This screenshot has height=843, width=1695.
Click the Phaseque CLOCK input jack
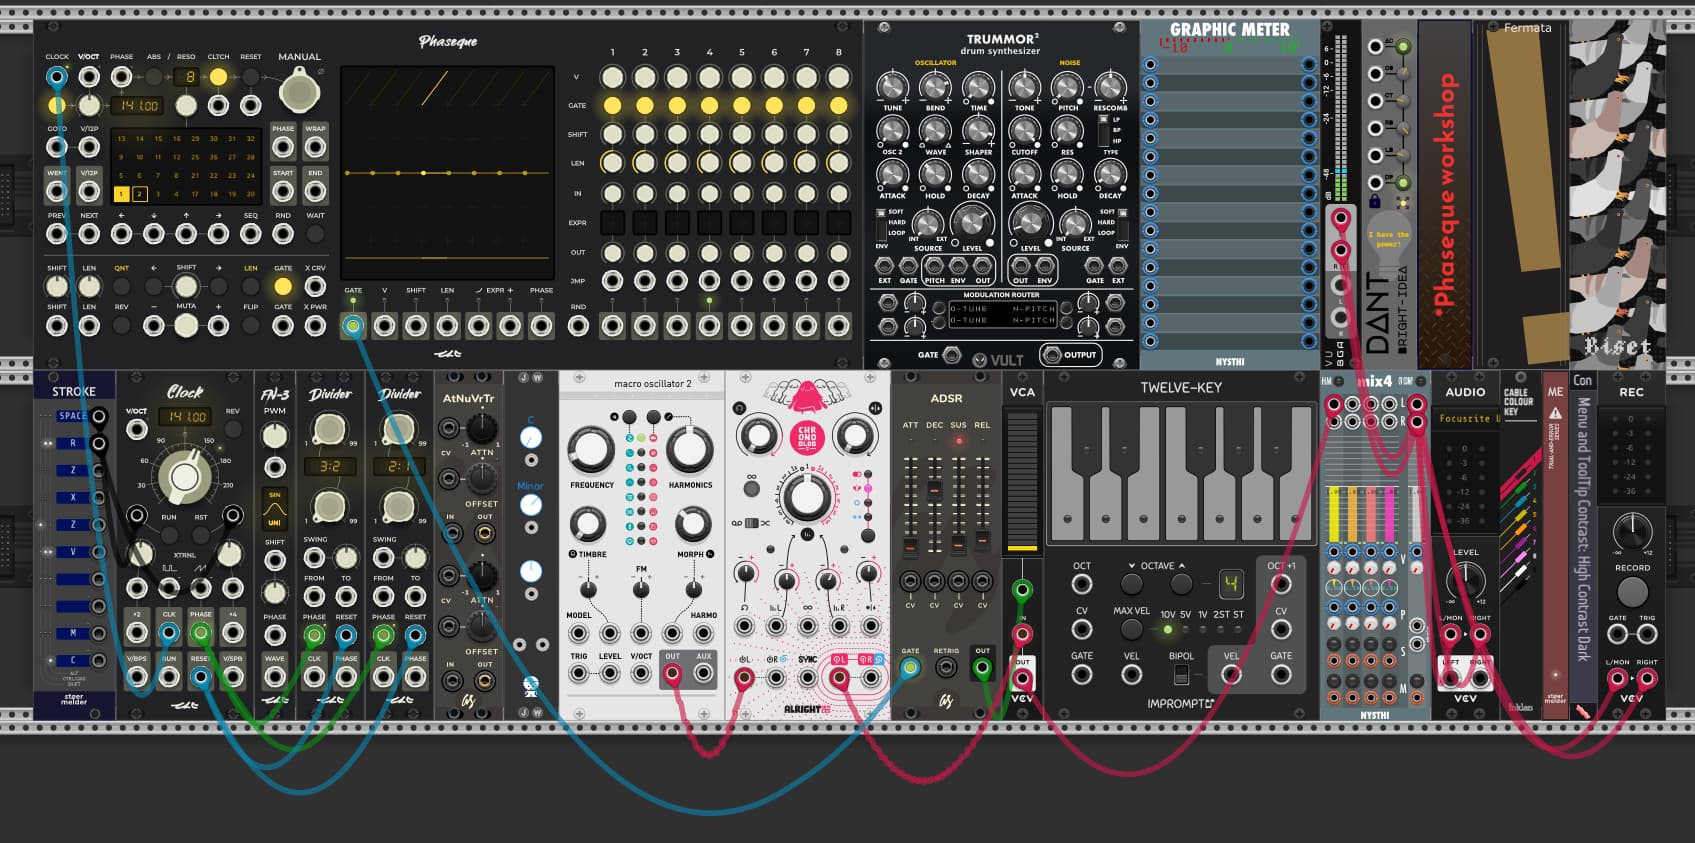(57, 77)
